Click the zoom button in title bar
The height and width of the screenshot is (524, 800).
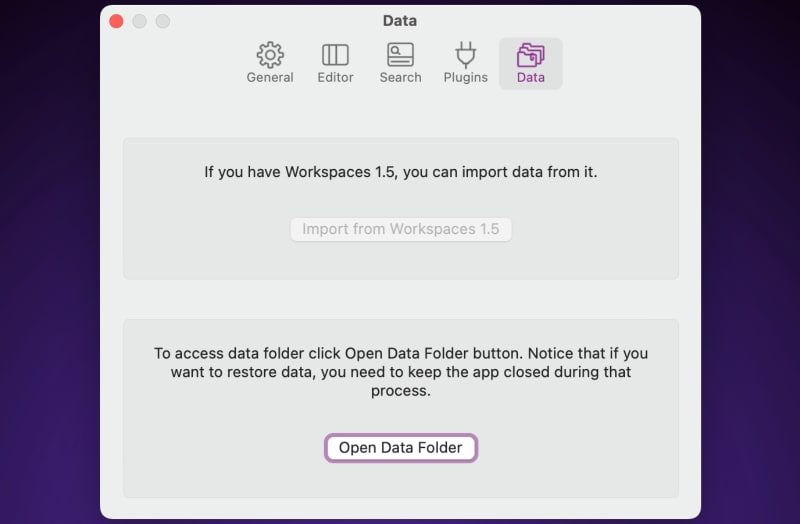[x=163, y=21]
